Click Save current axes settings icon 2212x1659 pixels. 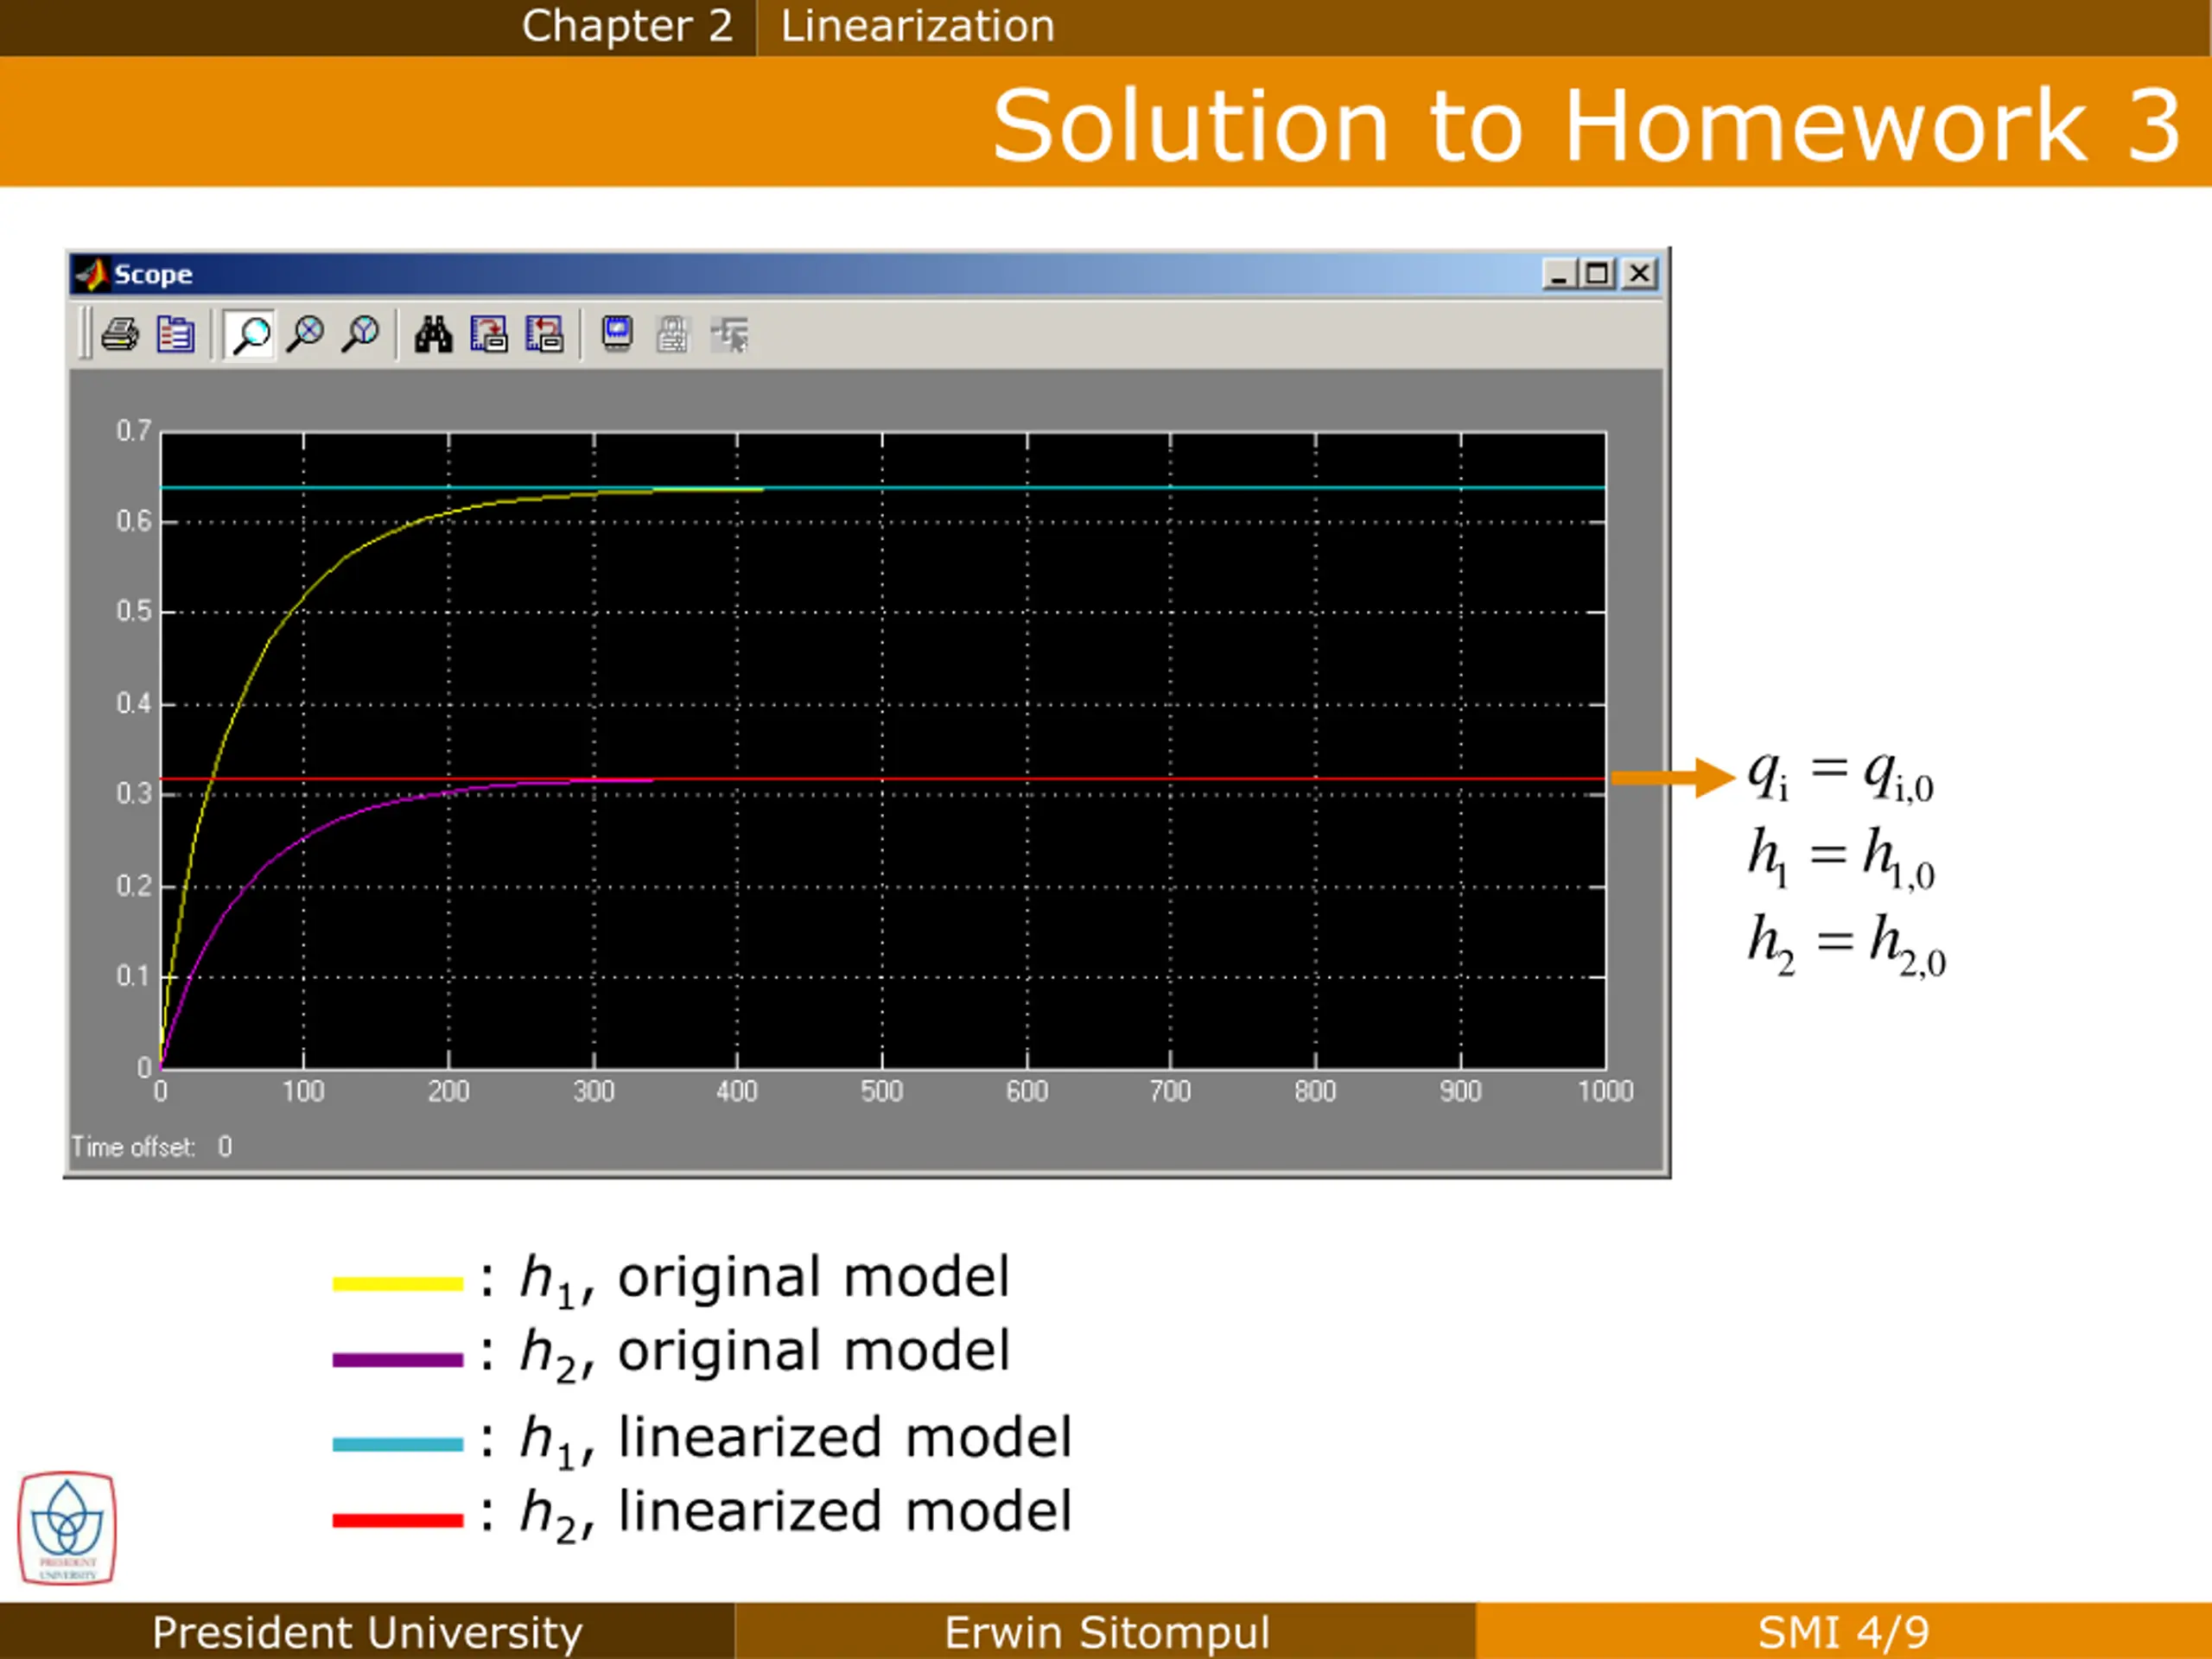[x=489, y=334]
